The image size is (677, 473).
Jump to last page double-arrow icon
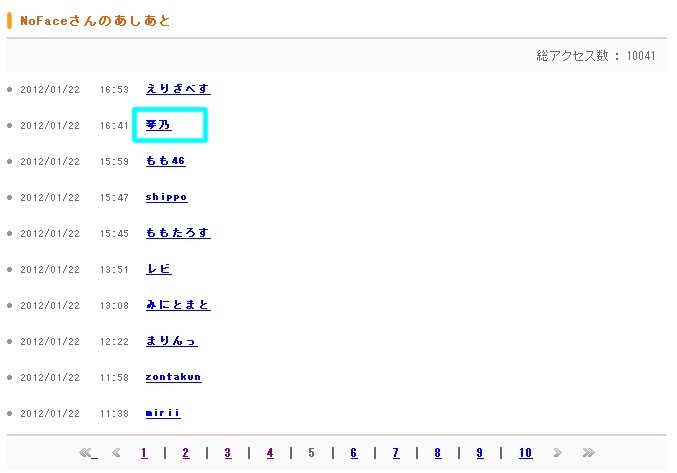(588, 453)
